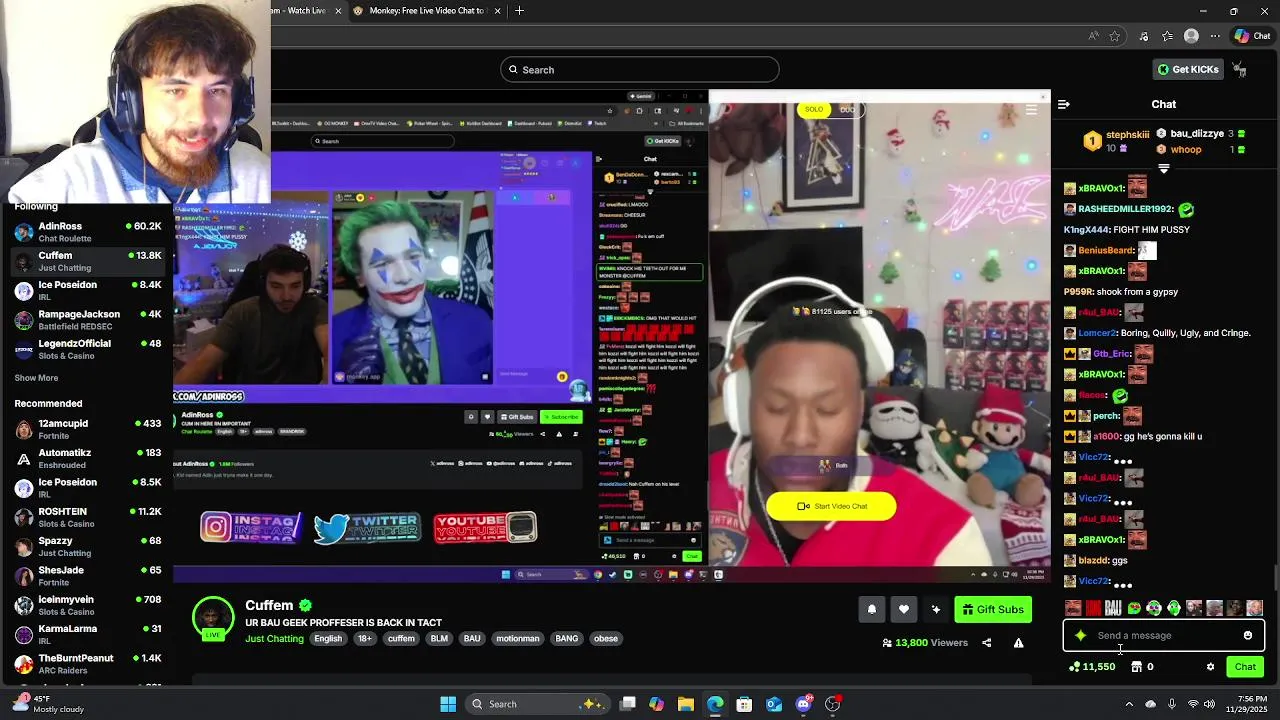Screen dimensions: 1280x720
Task: Click the chat scrollbar
Action: [x=1275, y=577]
